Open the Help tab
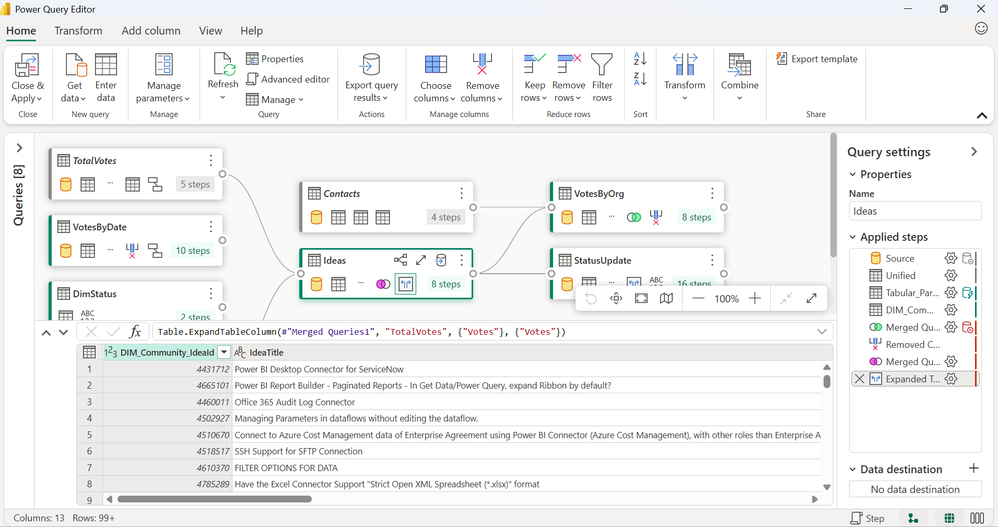998x527 pixels. point(251,31)
